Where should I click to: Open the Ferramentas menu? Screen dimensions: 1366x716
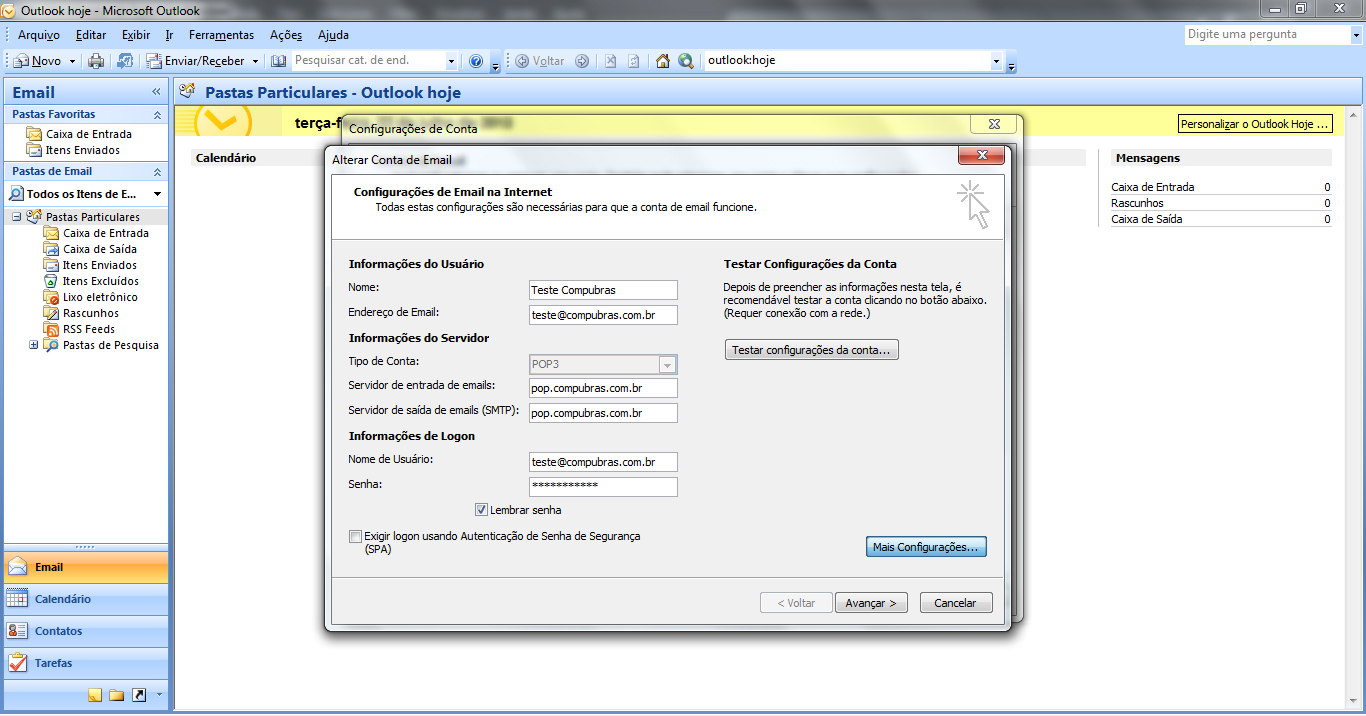pos(221,35)
